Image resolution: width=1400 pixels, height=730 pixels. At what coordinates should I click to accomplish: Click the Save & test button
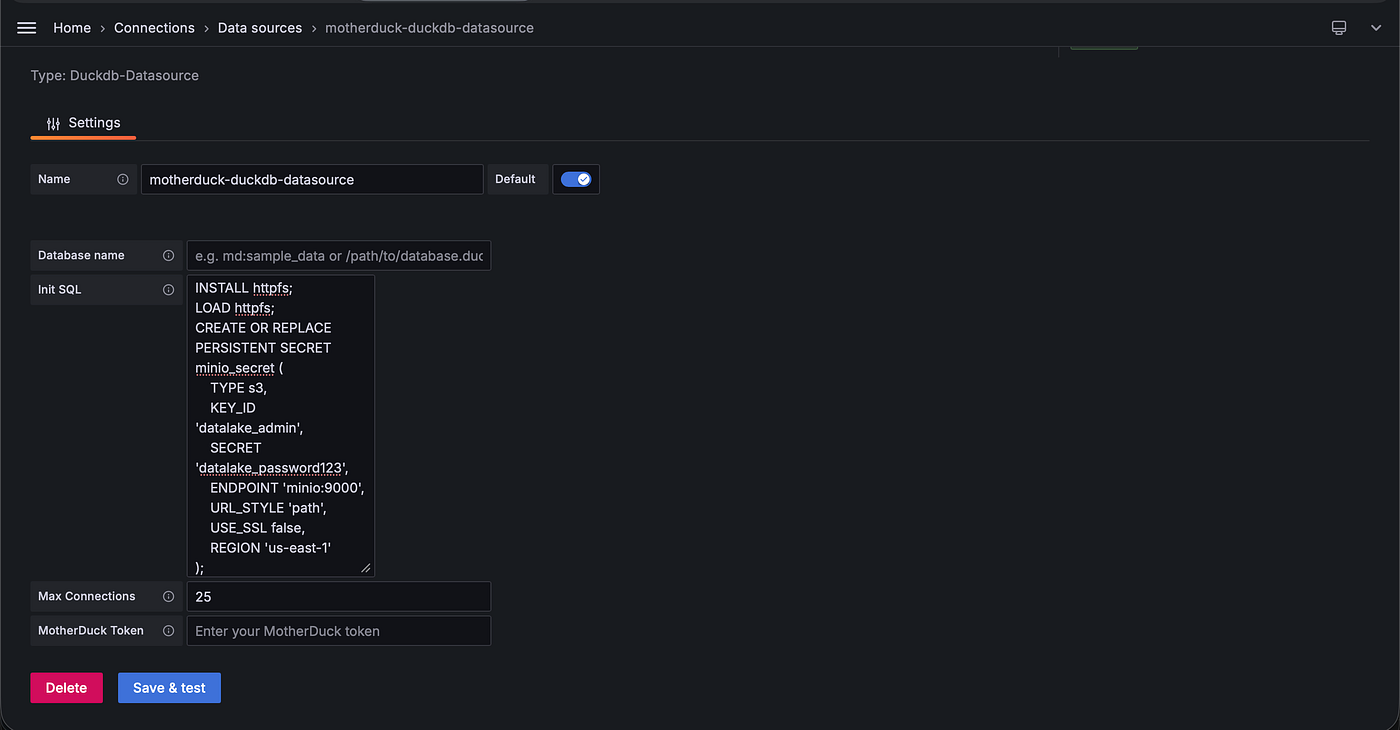(x=169, y=688)
